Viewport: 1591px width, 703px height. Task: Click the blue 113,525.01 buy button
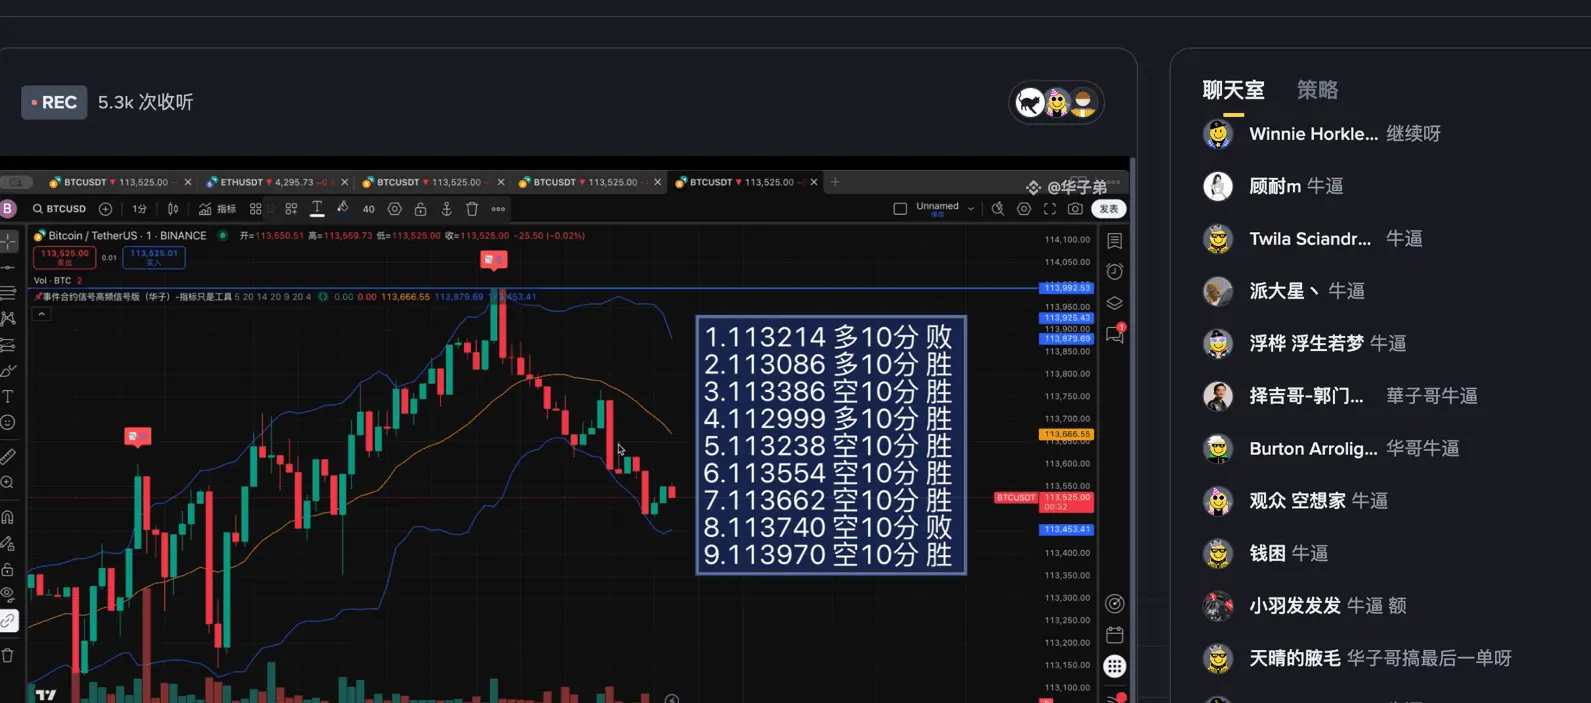[x=154, y=257]
